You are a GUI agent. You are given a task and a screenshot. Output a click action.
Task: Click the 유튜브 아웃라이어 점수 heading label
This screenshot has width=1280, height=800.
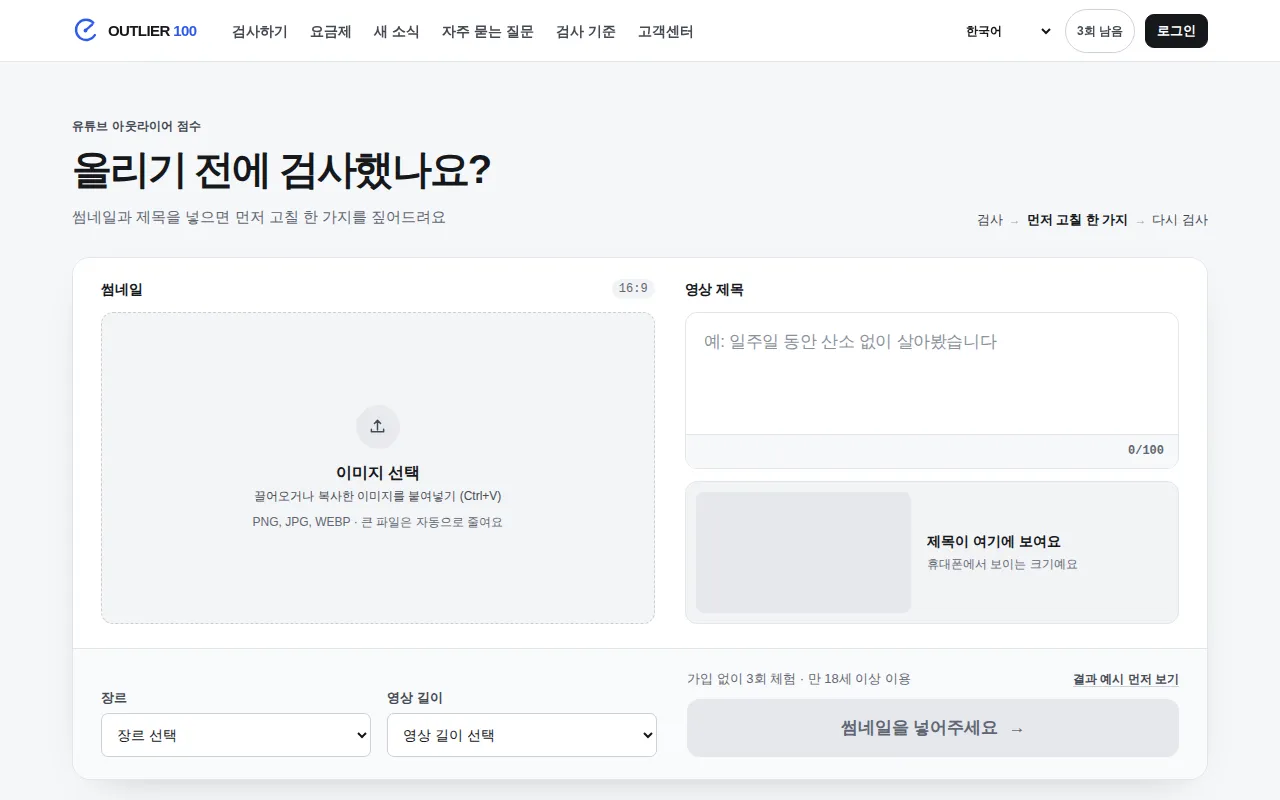tap(136, 126)
